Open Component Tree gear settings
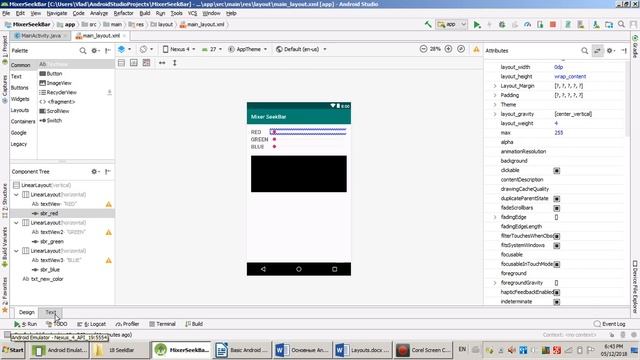Screen dimensions: 640x360 point(95,171)
